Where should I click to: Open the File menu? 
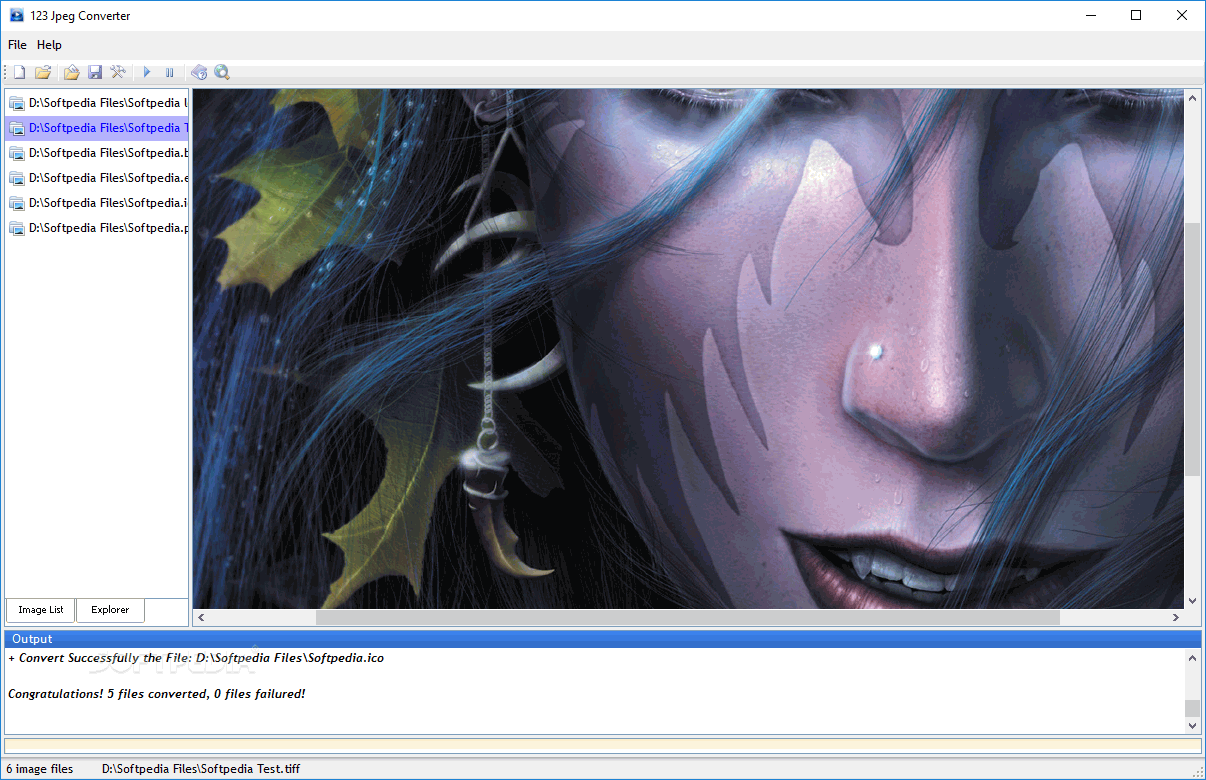[17, 45]
